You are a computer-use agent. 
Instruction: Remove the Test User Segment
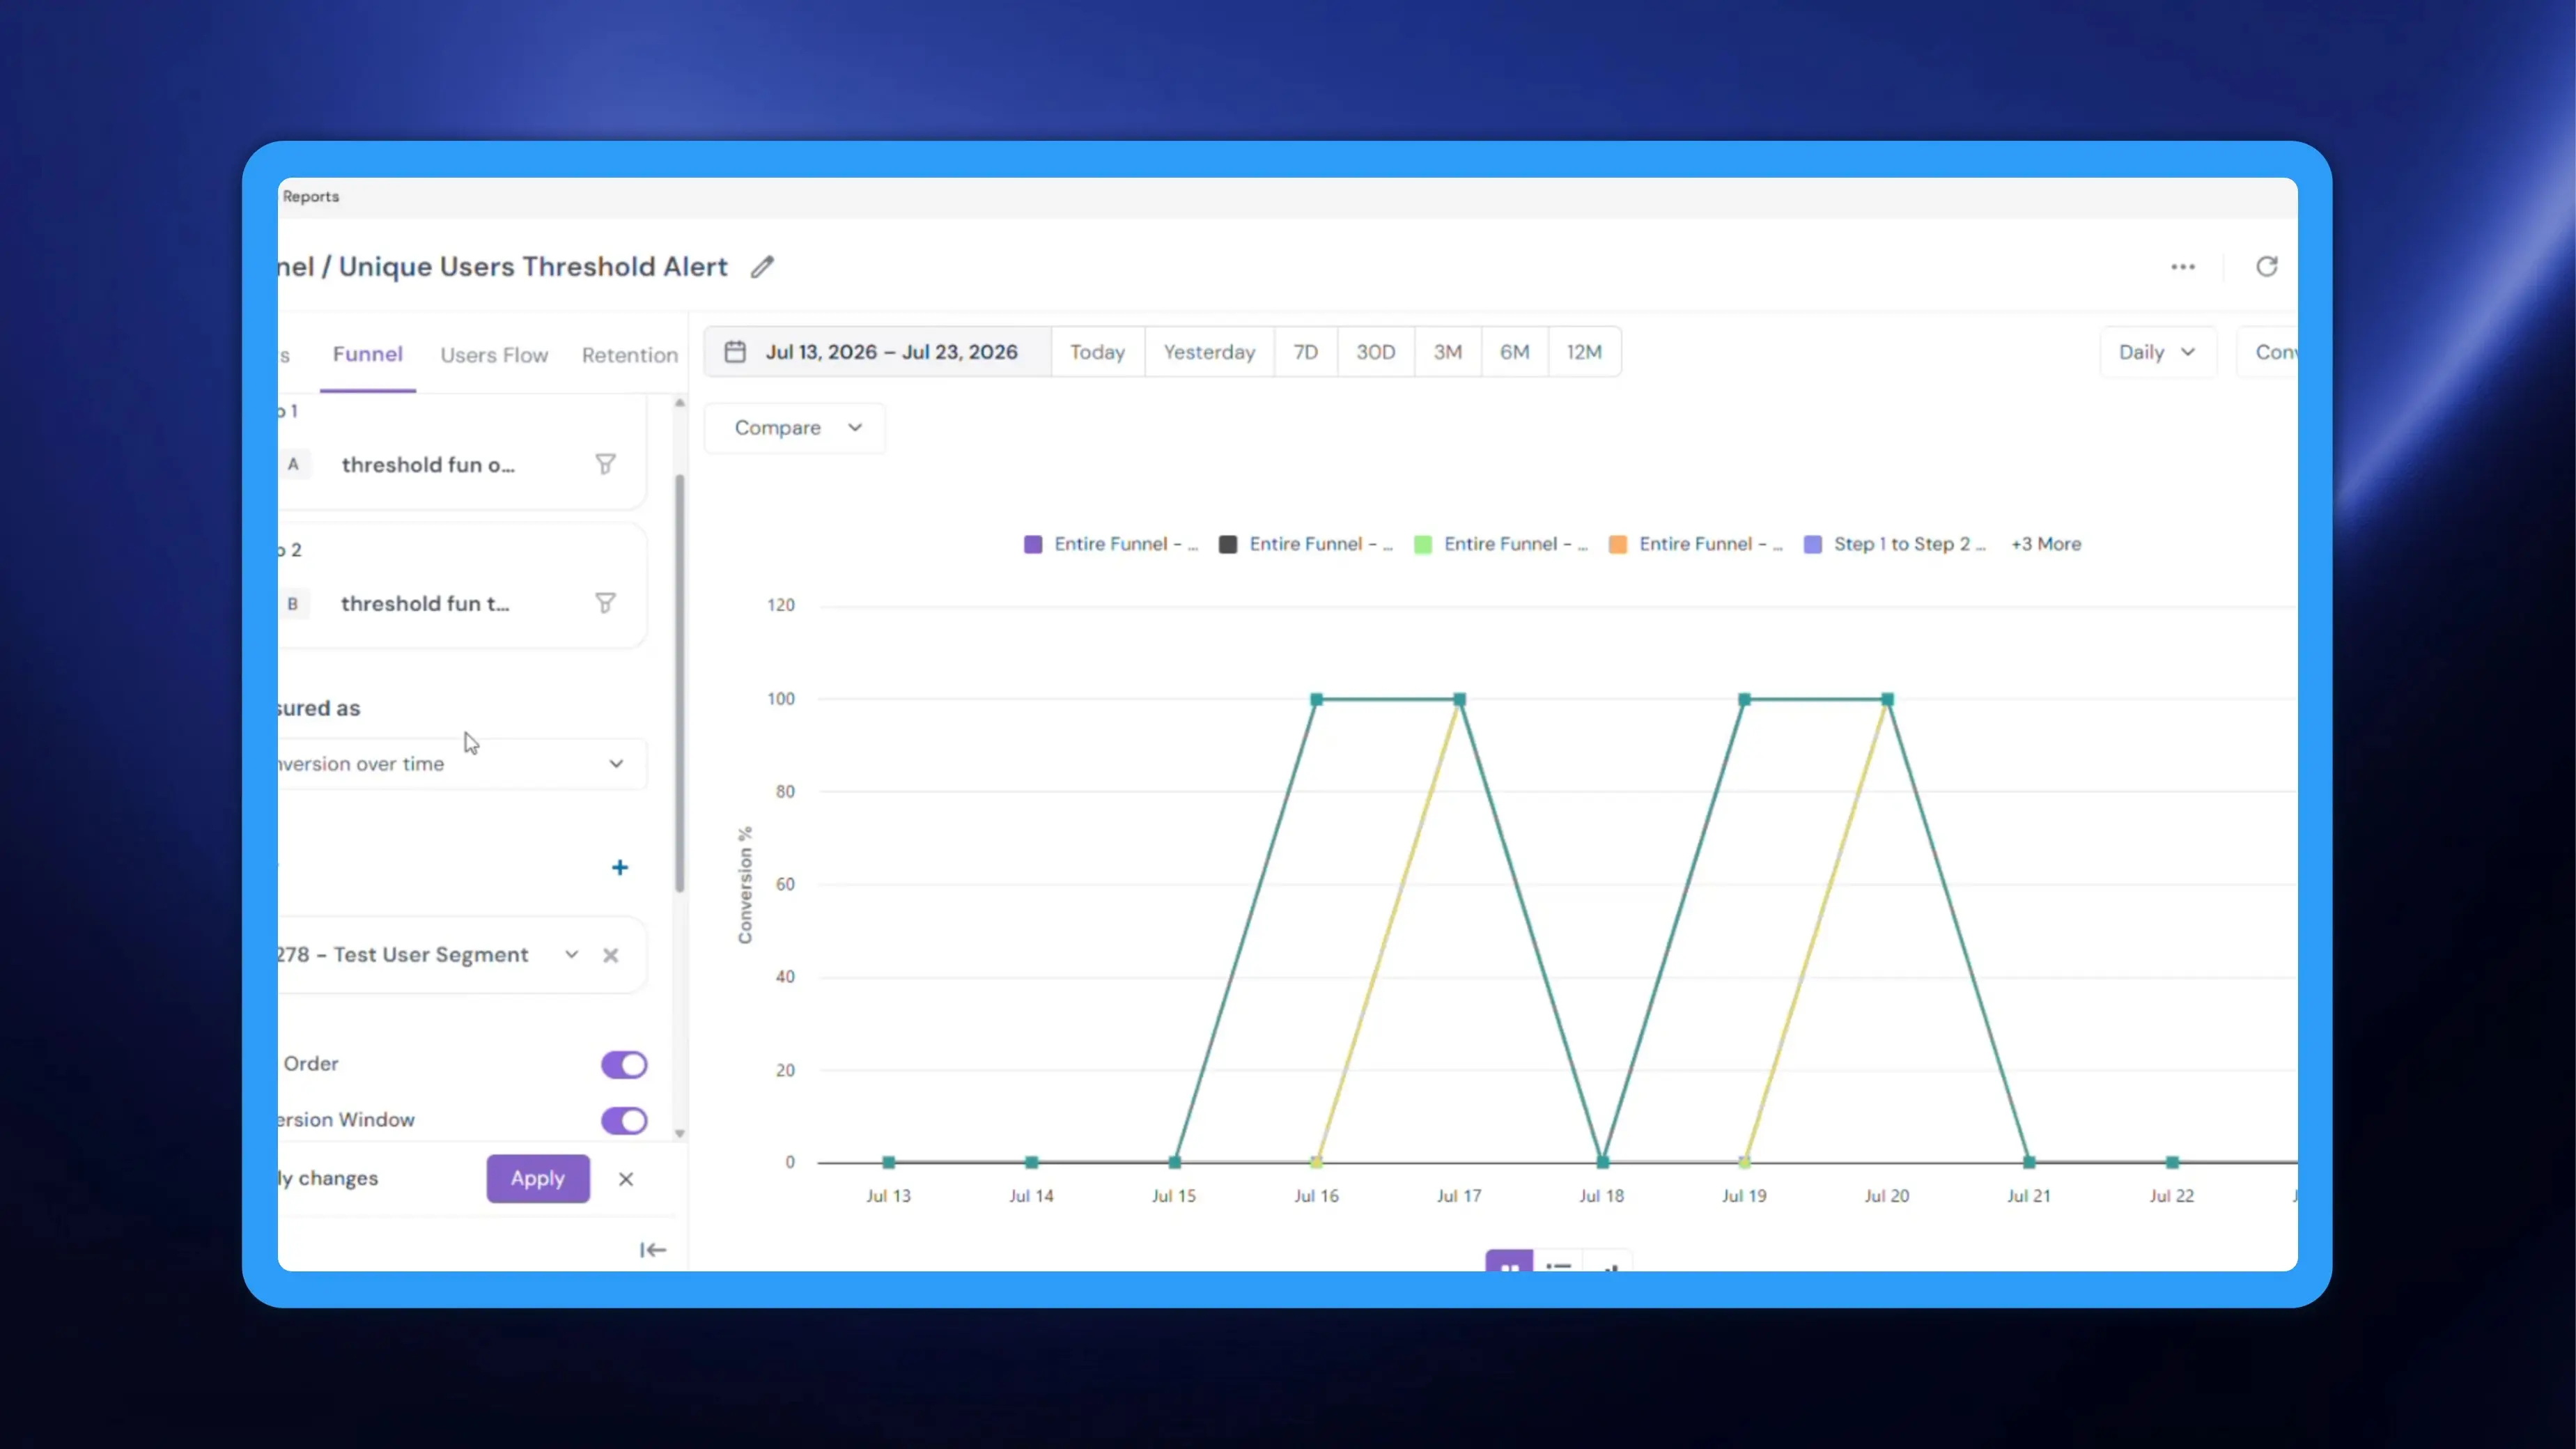click(x=611, y=955)
